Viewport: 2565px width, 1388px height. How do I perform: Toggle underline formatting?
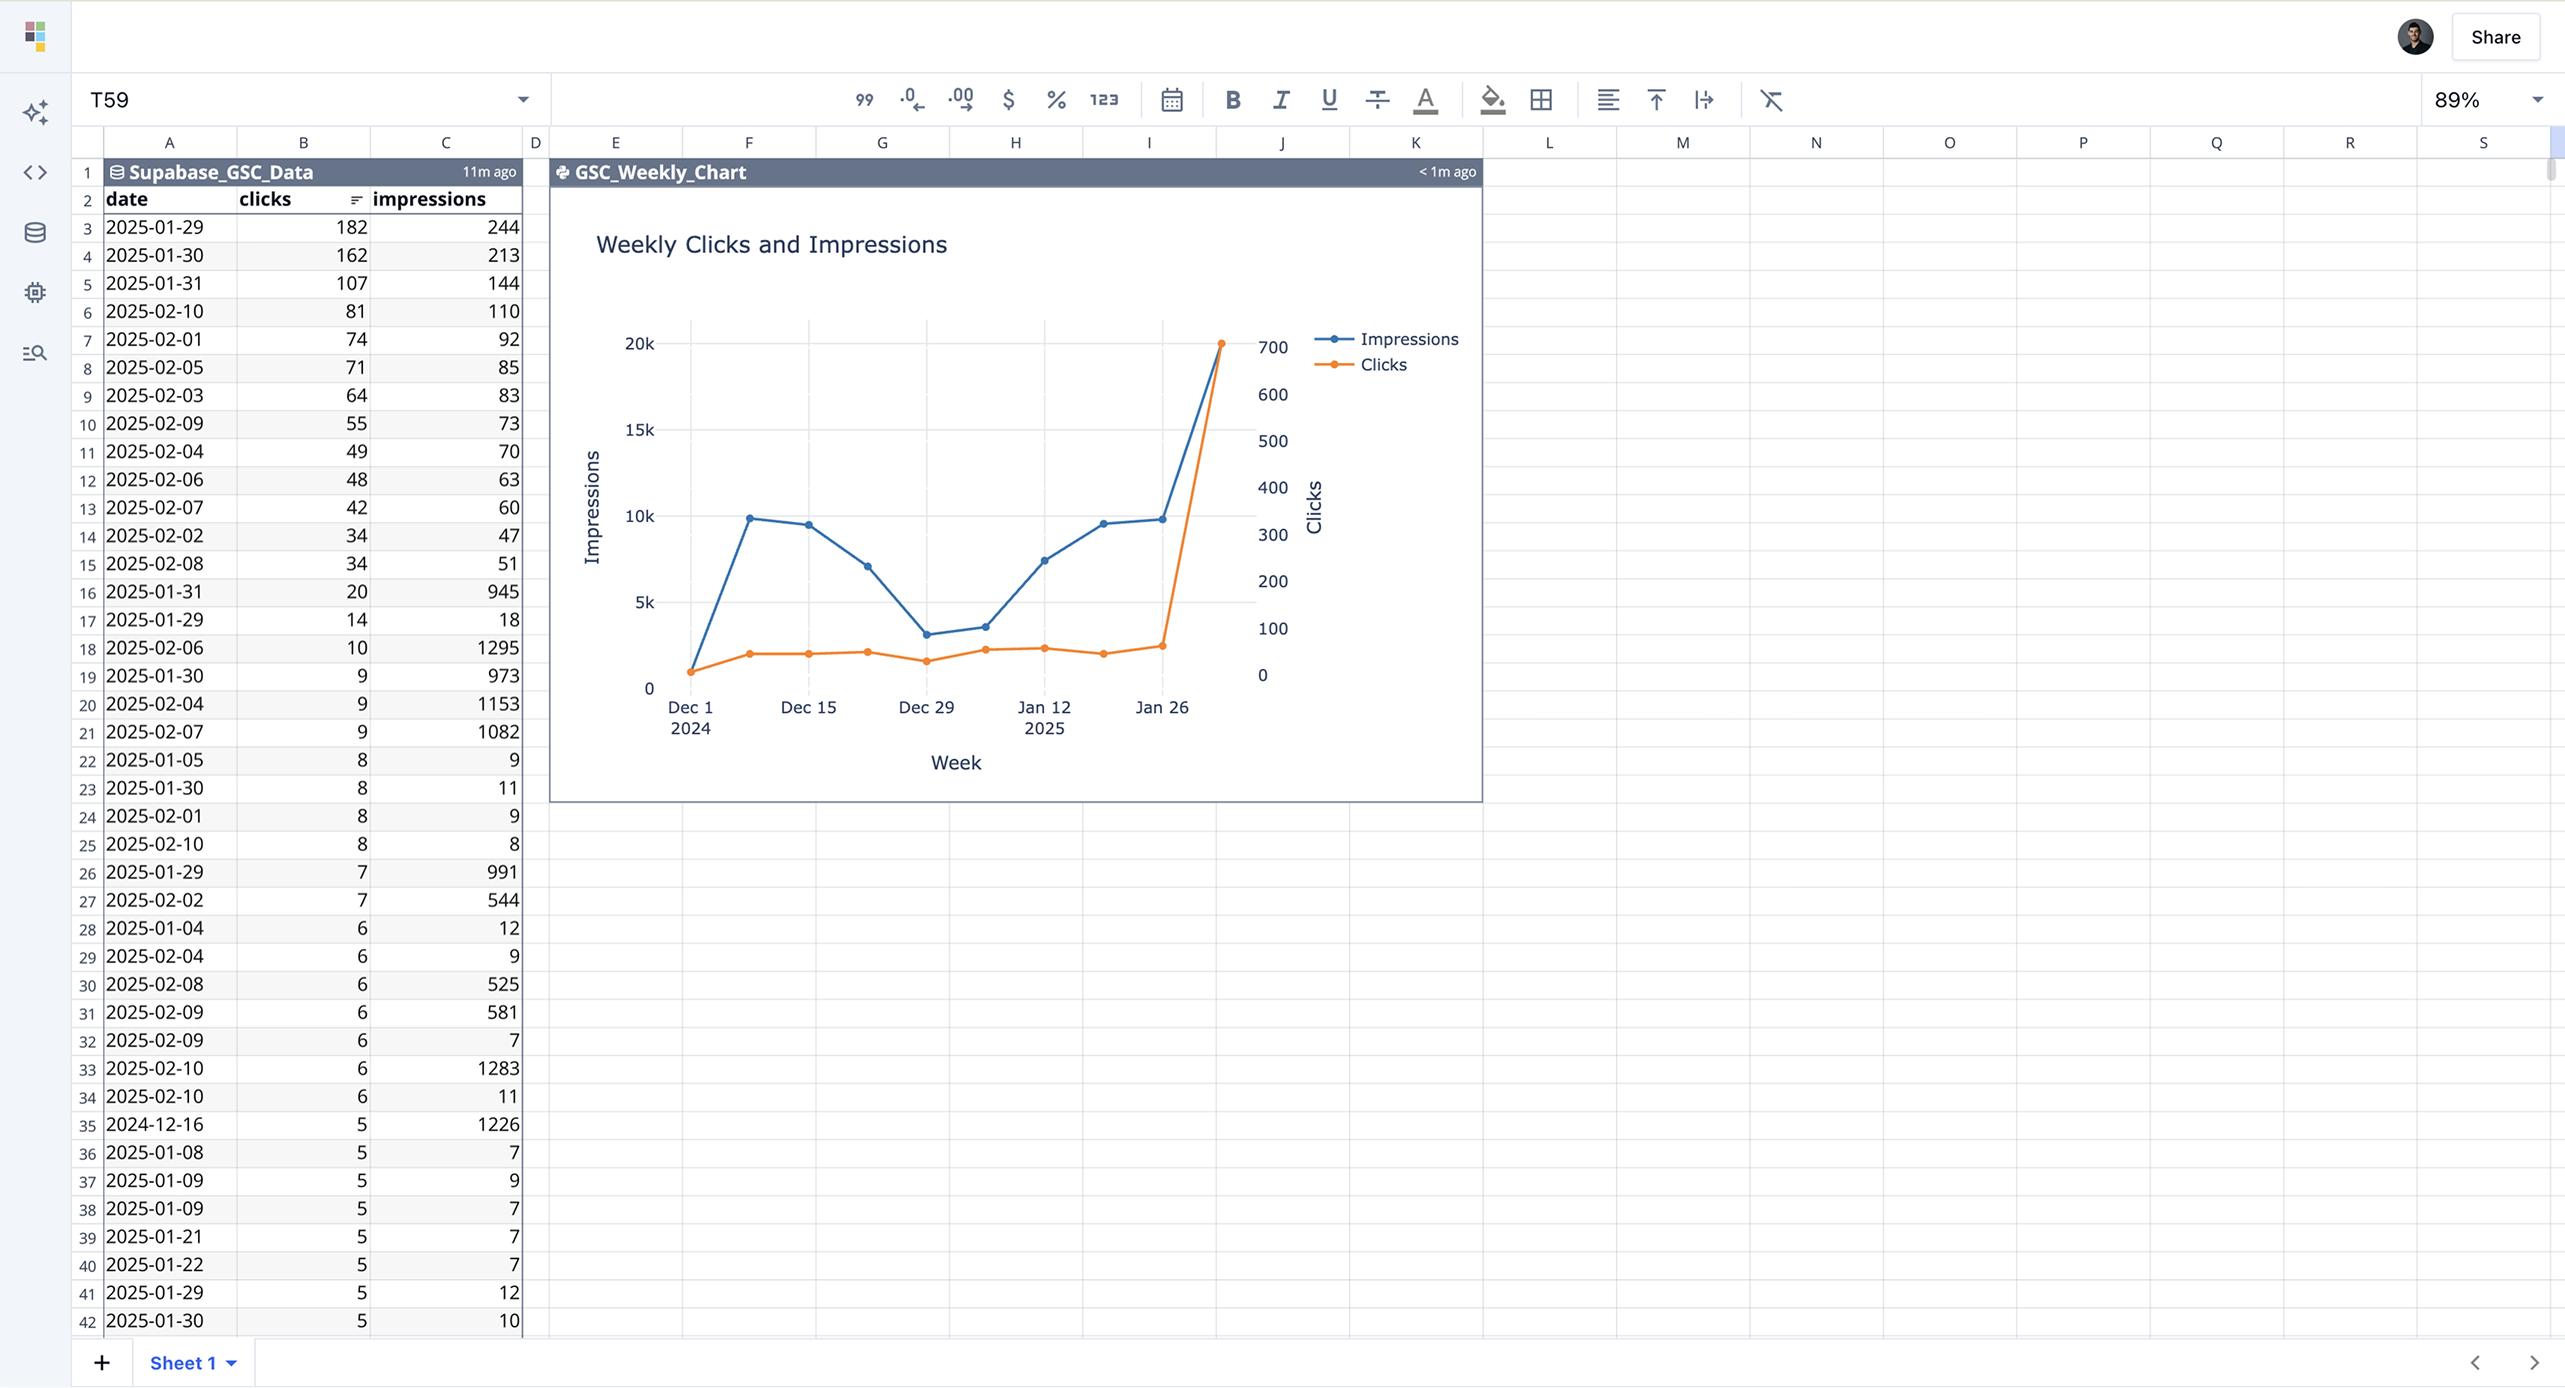1329,100
